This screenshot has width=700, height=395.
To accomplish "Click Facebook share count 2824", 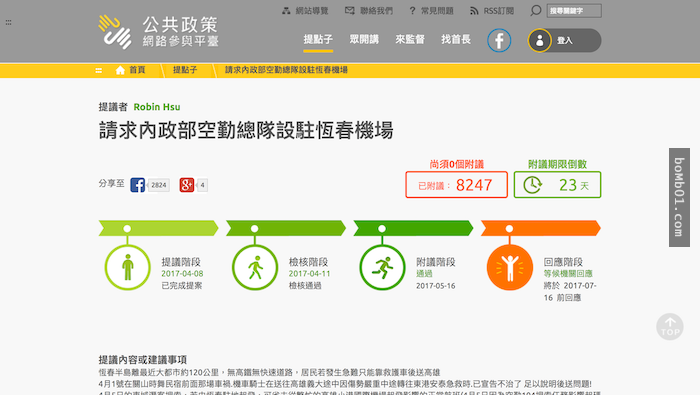I will (x=159, y=185).
